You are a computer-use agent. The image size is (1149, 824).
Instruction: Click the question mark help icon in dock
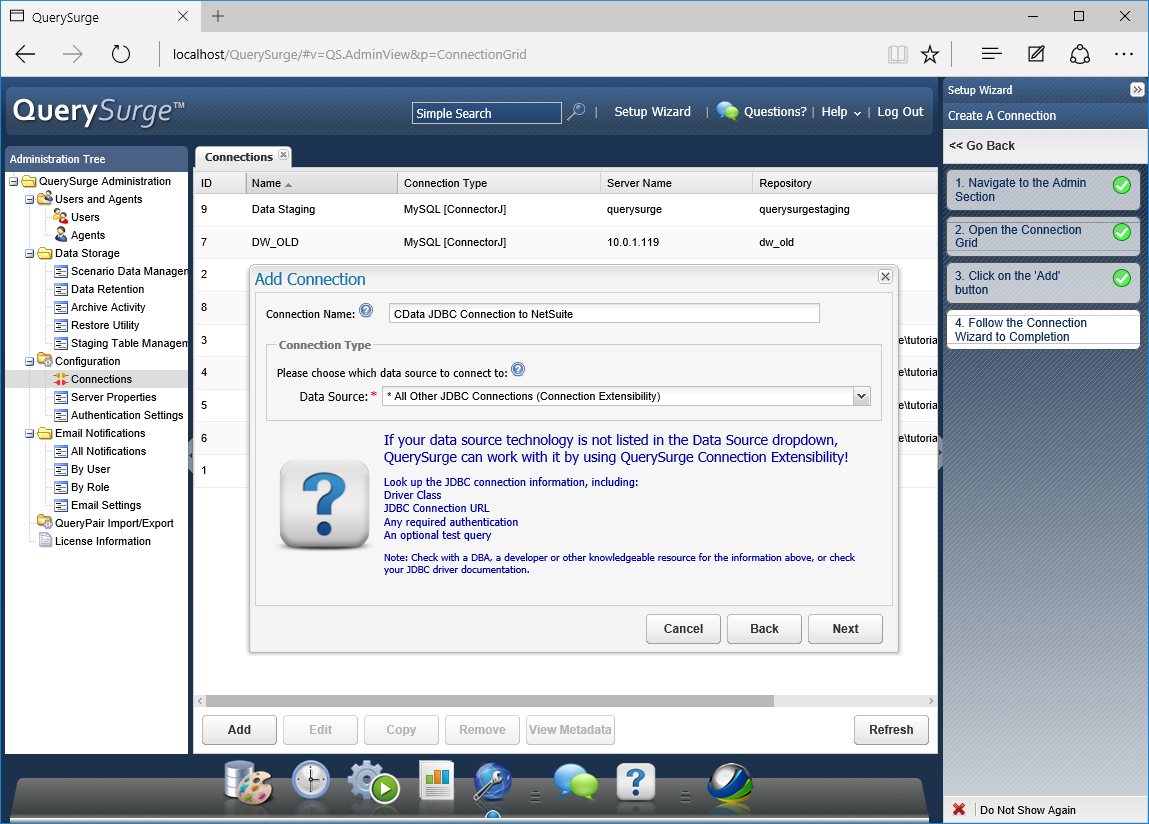click(636, 782)
